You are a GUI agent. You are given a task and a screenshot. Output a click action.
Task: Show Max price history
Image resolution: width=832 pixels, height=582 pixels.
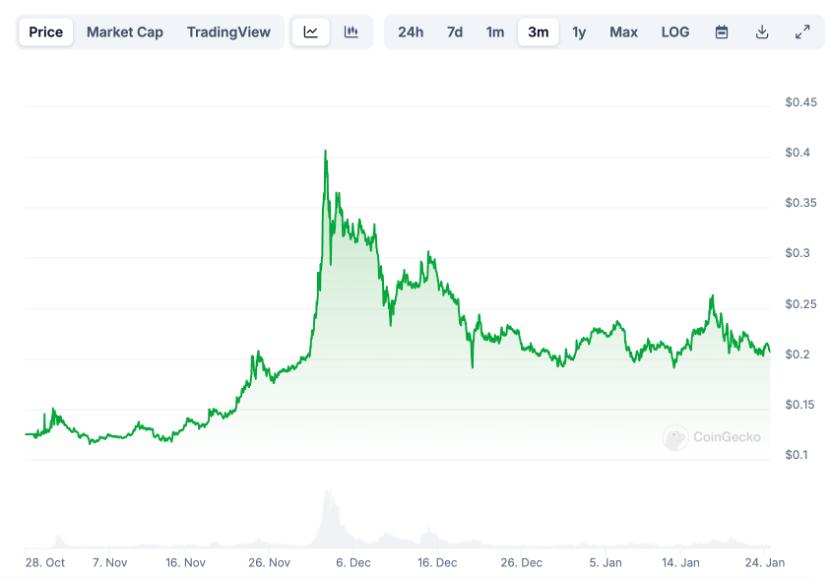click(x=623, y=32)
